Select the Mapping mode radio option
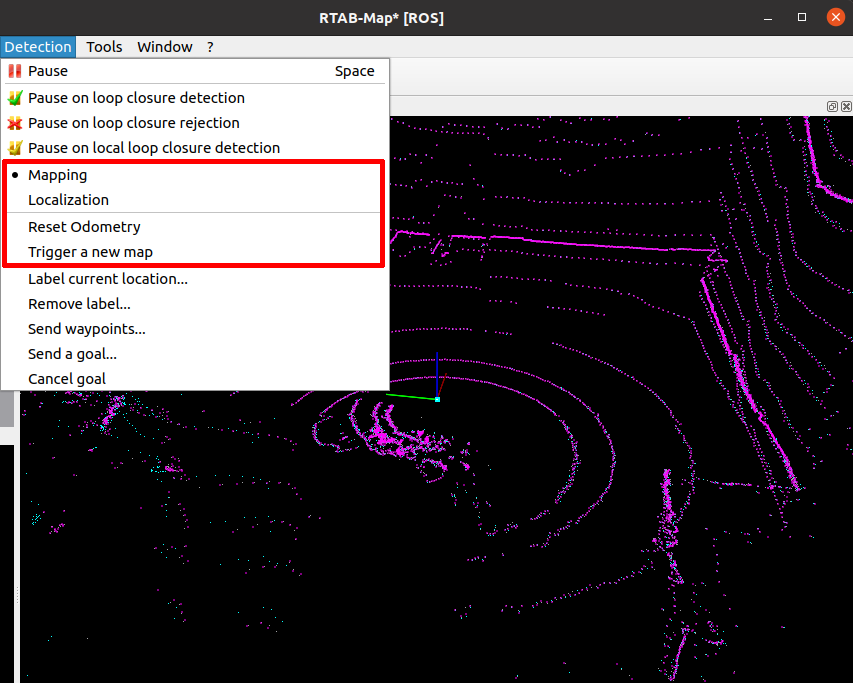Image resolution: width=853 pixels, height=683 pixels. 57,174
